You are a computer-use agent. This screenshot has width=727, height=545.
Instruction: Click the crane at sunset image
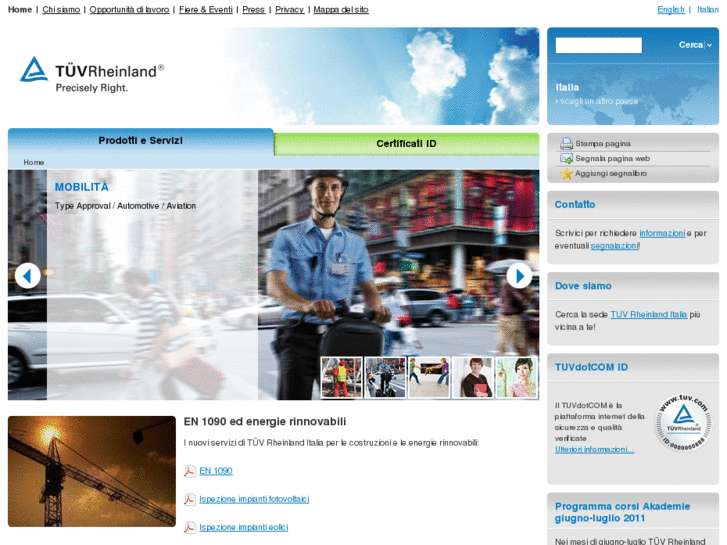tap(92, 471)
